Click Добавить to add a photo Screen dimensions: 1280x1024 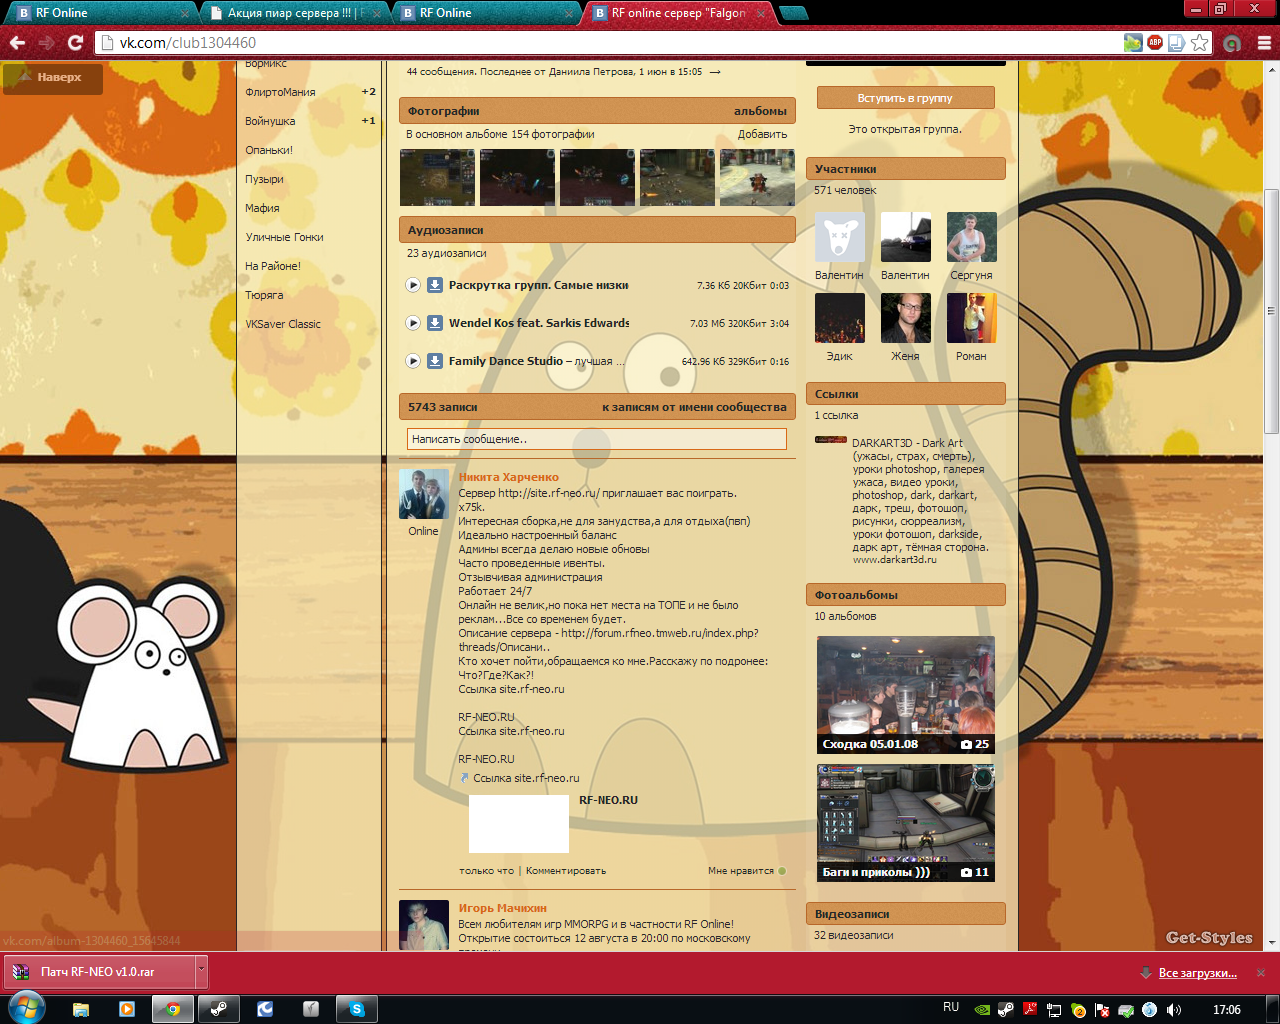coord(762,134)
